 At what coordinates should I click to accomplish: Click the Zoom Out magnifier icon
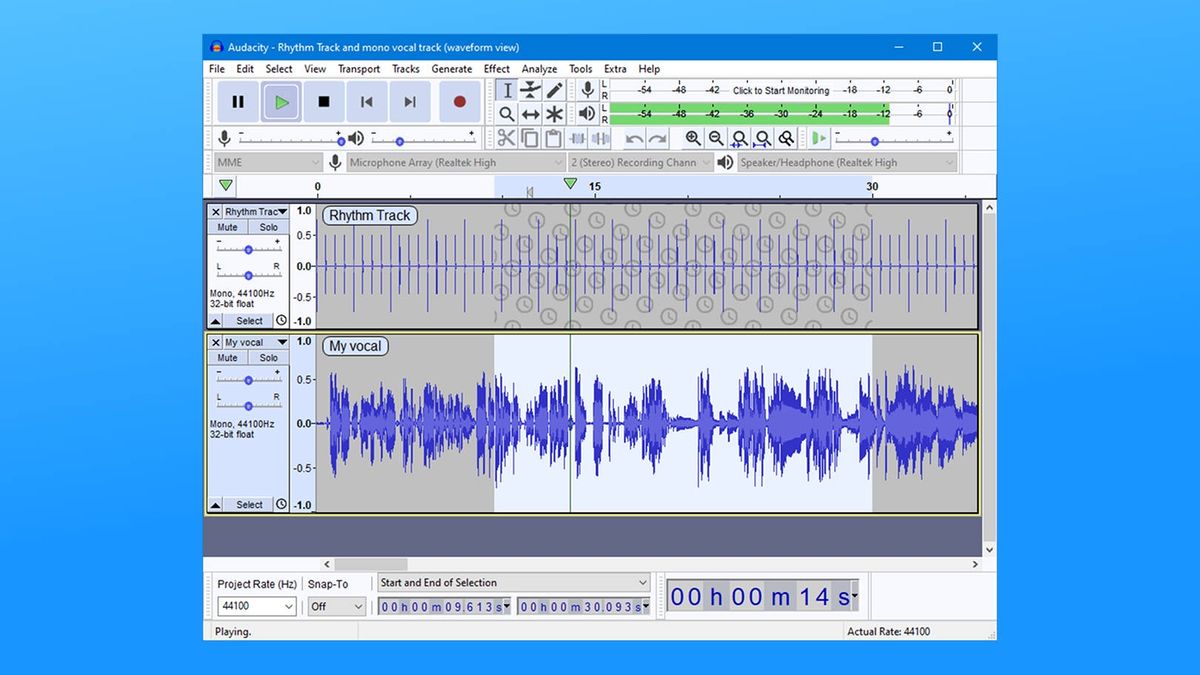[716, 138]
